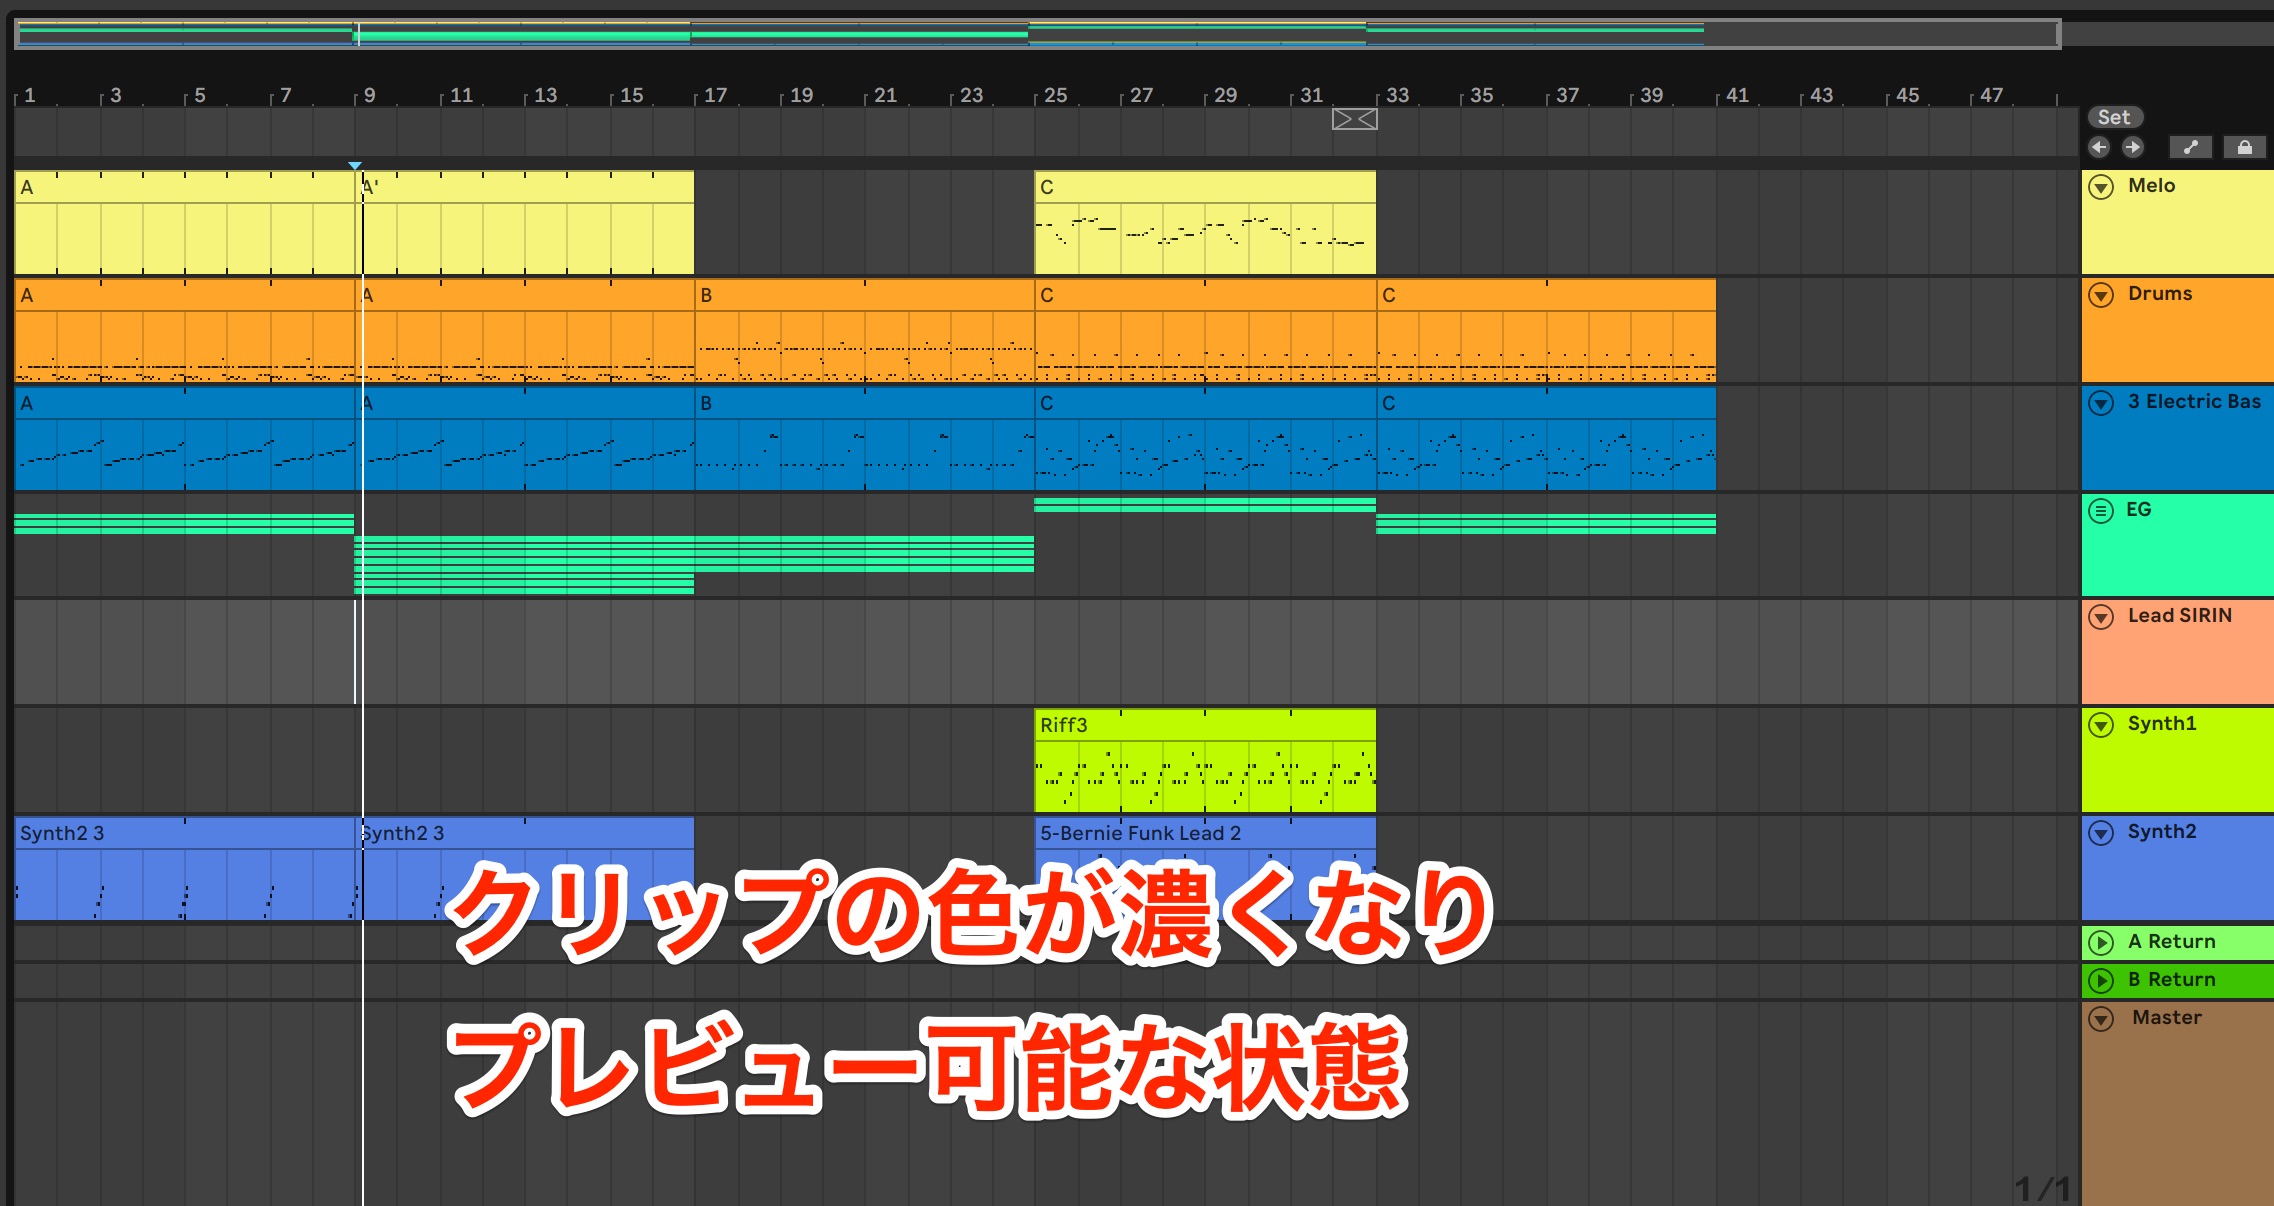
Task: Select the Master track name
Action: [x=2167, y=1018]
